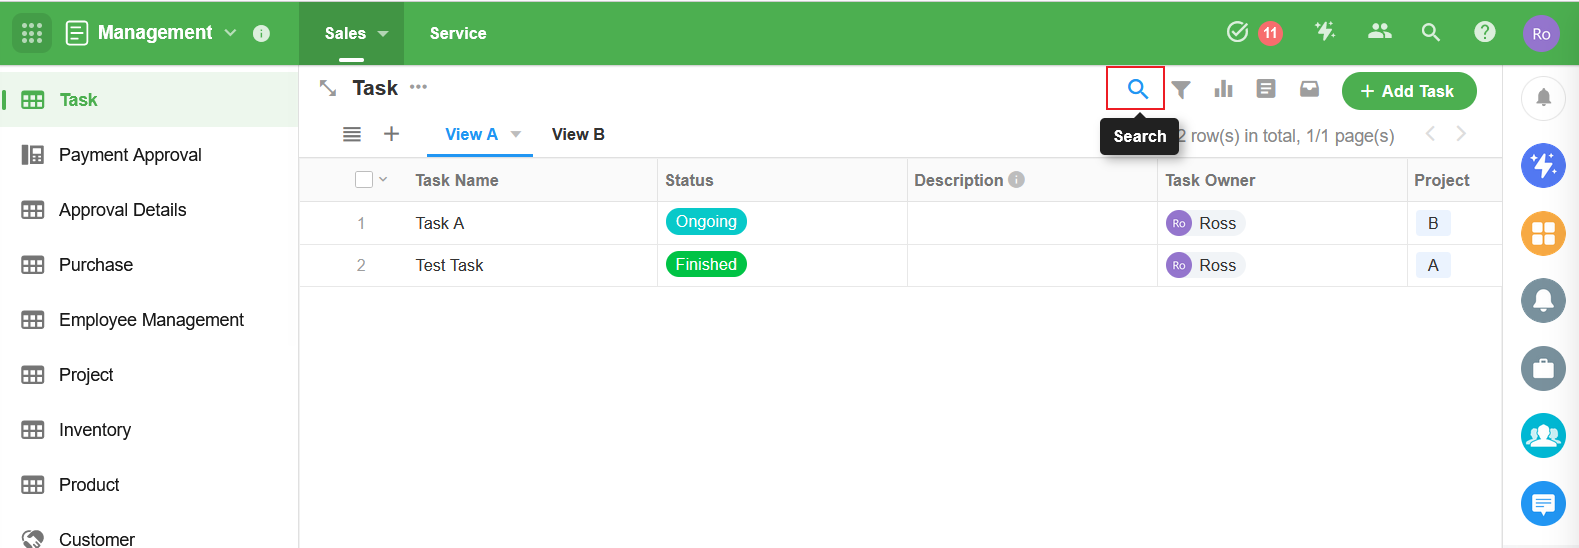Open the filter funnel icon
Screen dimensions: 1579x548
pyautogui.click(x=1181, y=90)
